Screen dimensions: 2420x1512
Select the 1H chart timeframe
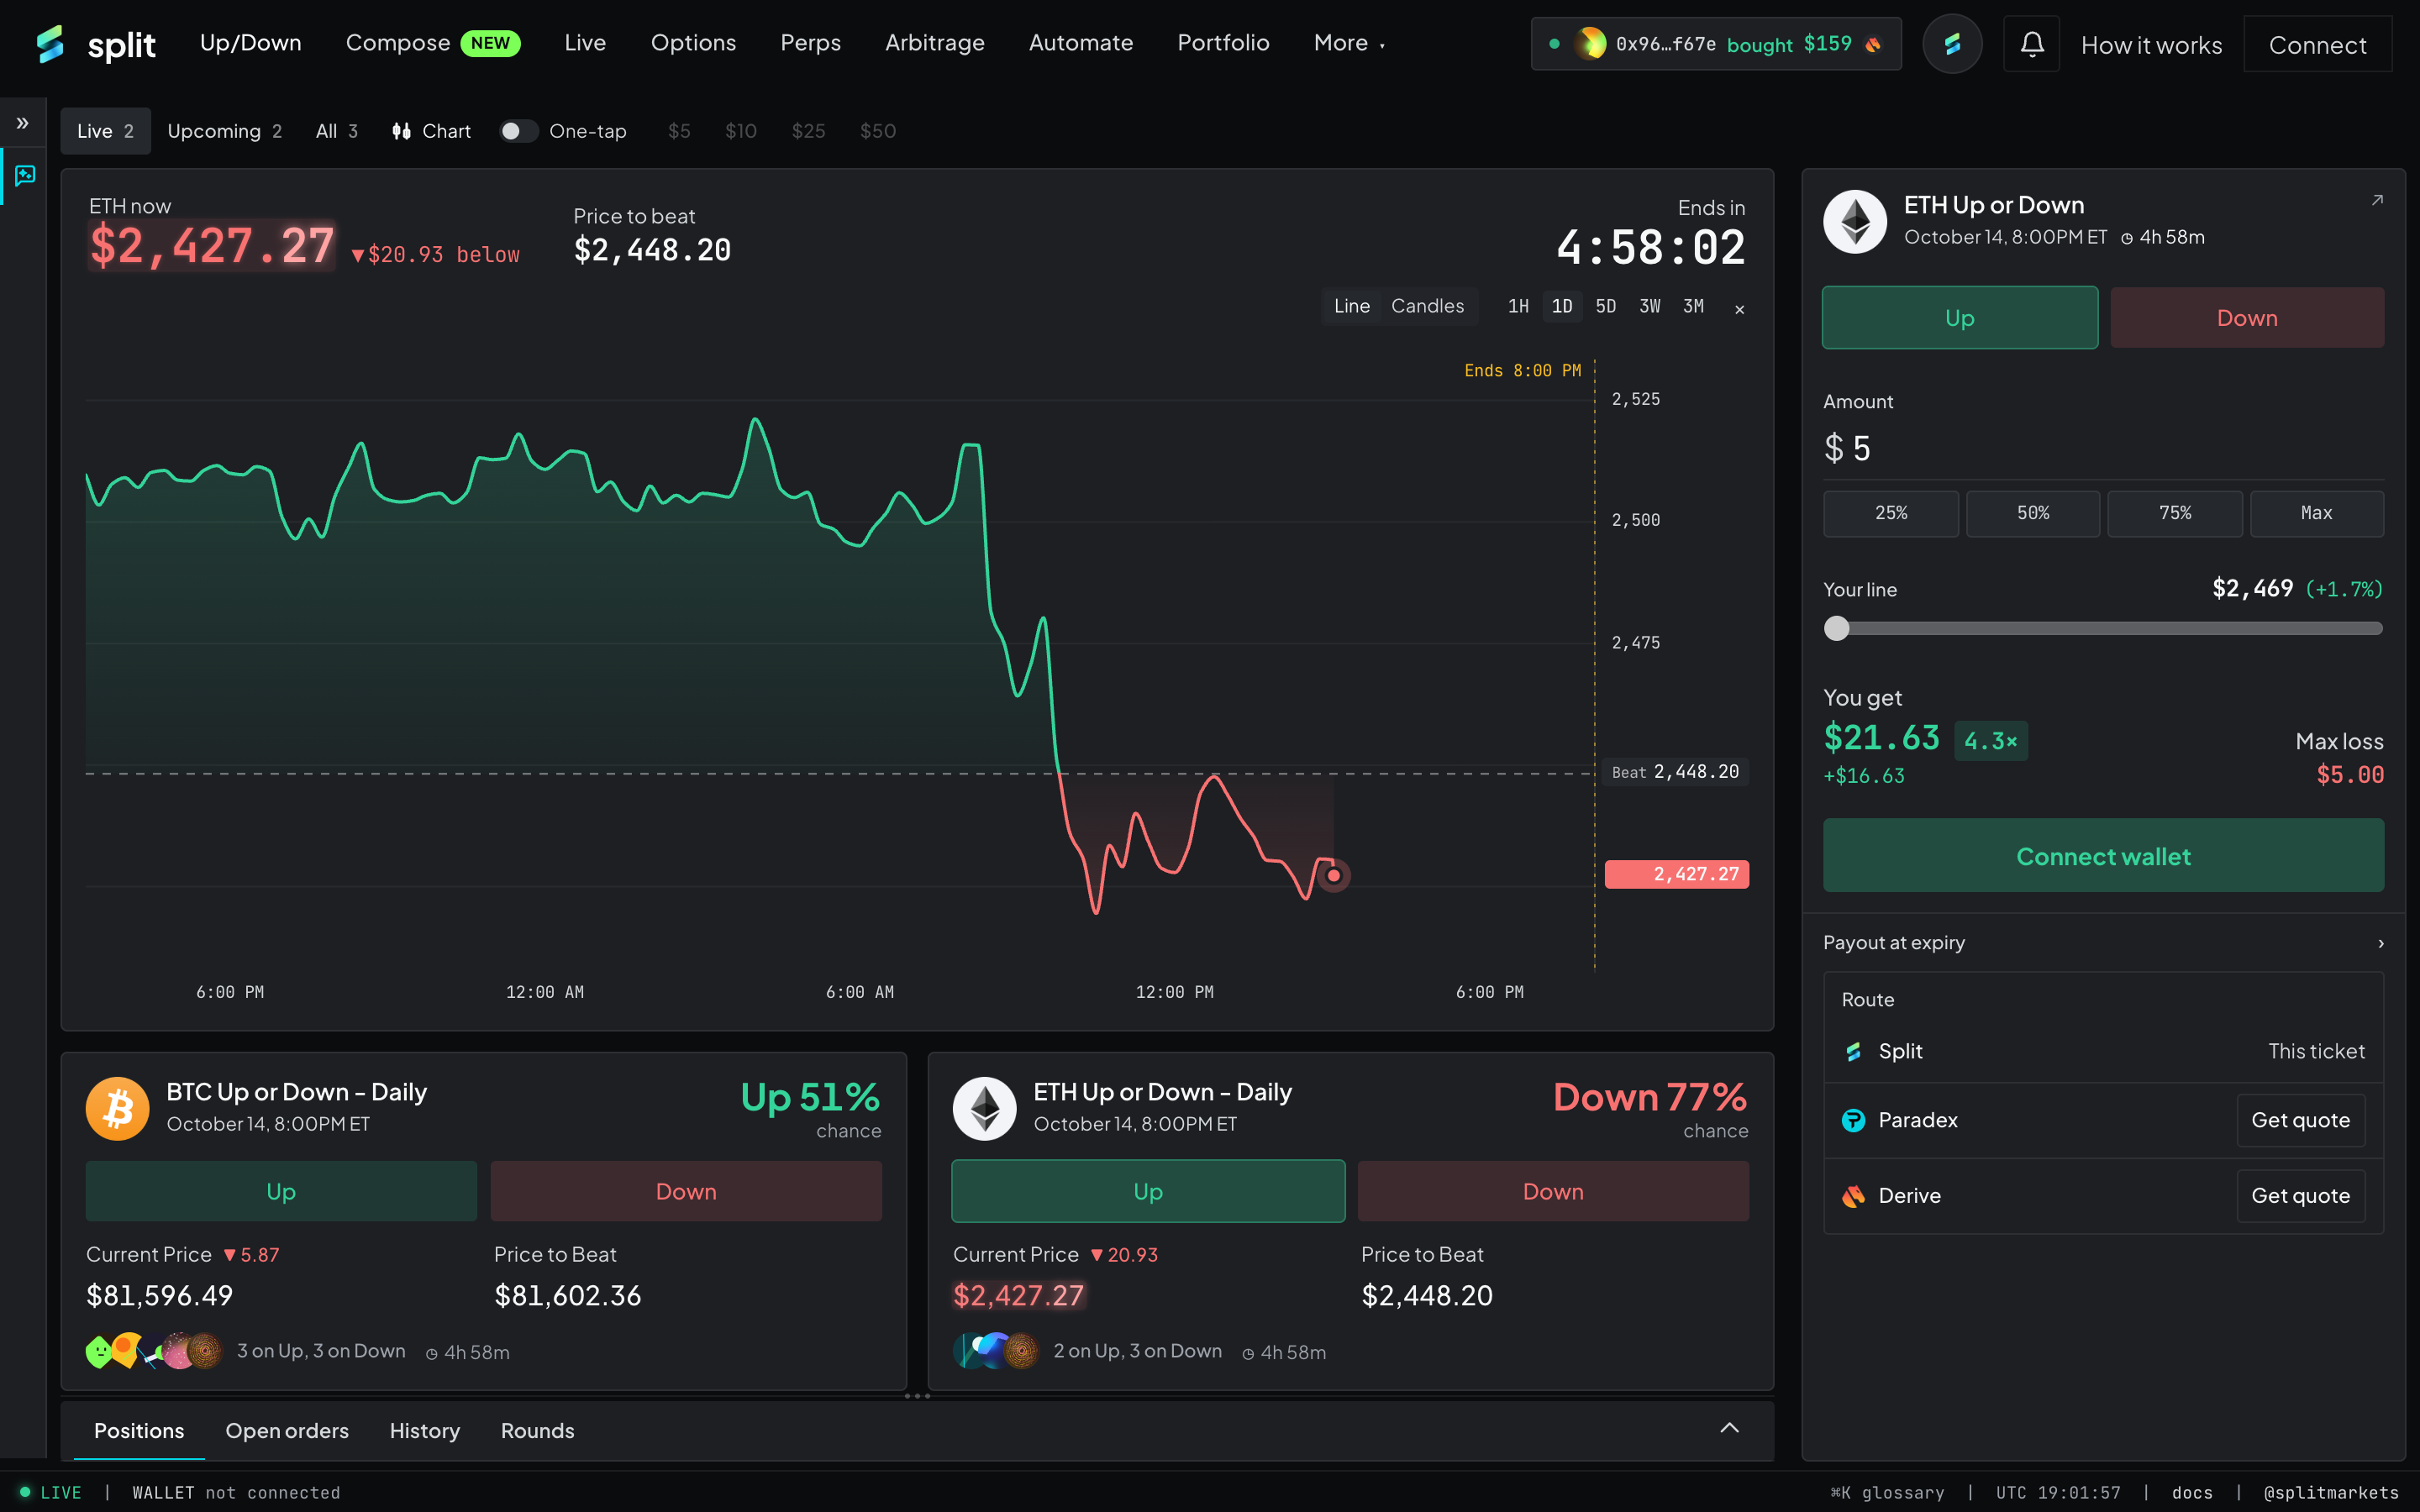[1518, 306]
